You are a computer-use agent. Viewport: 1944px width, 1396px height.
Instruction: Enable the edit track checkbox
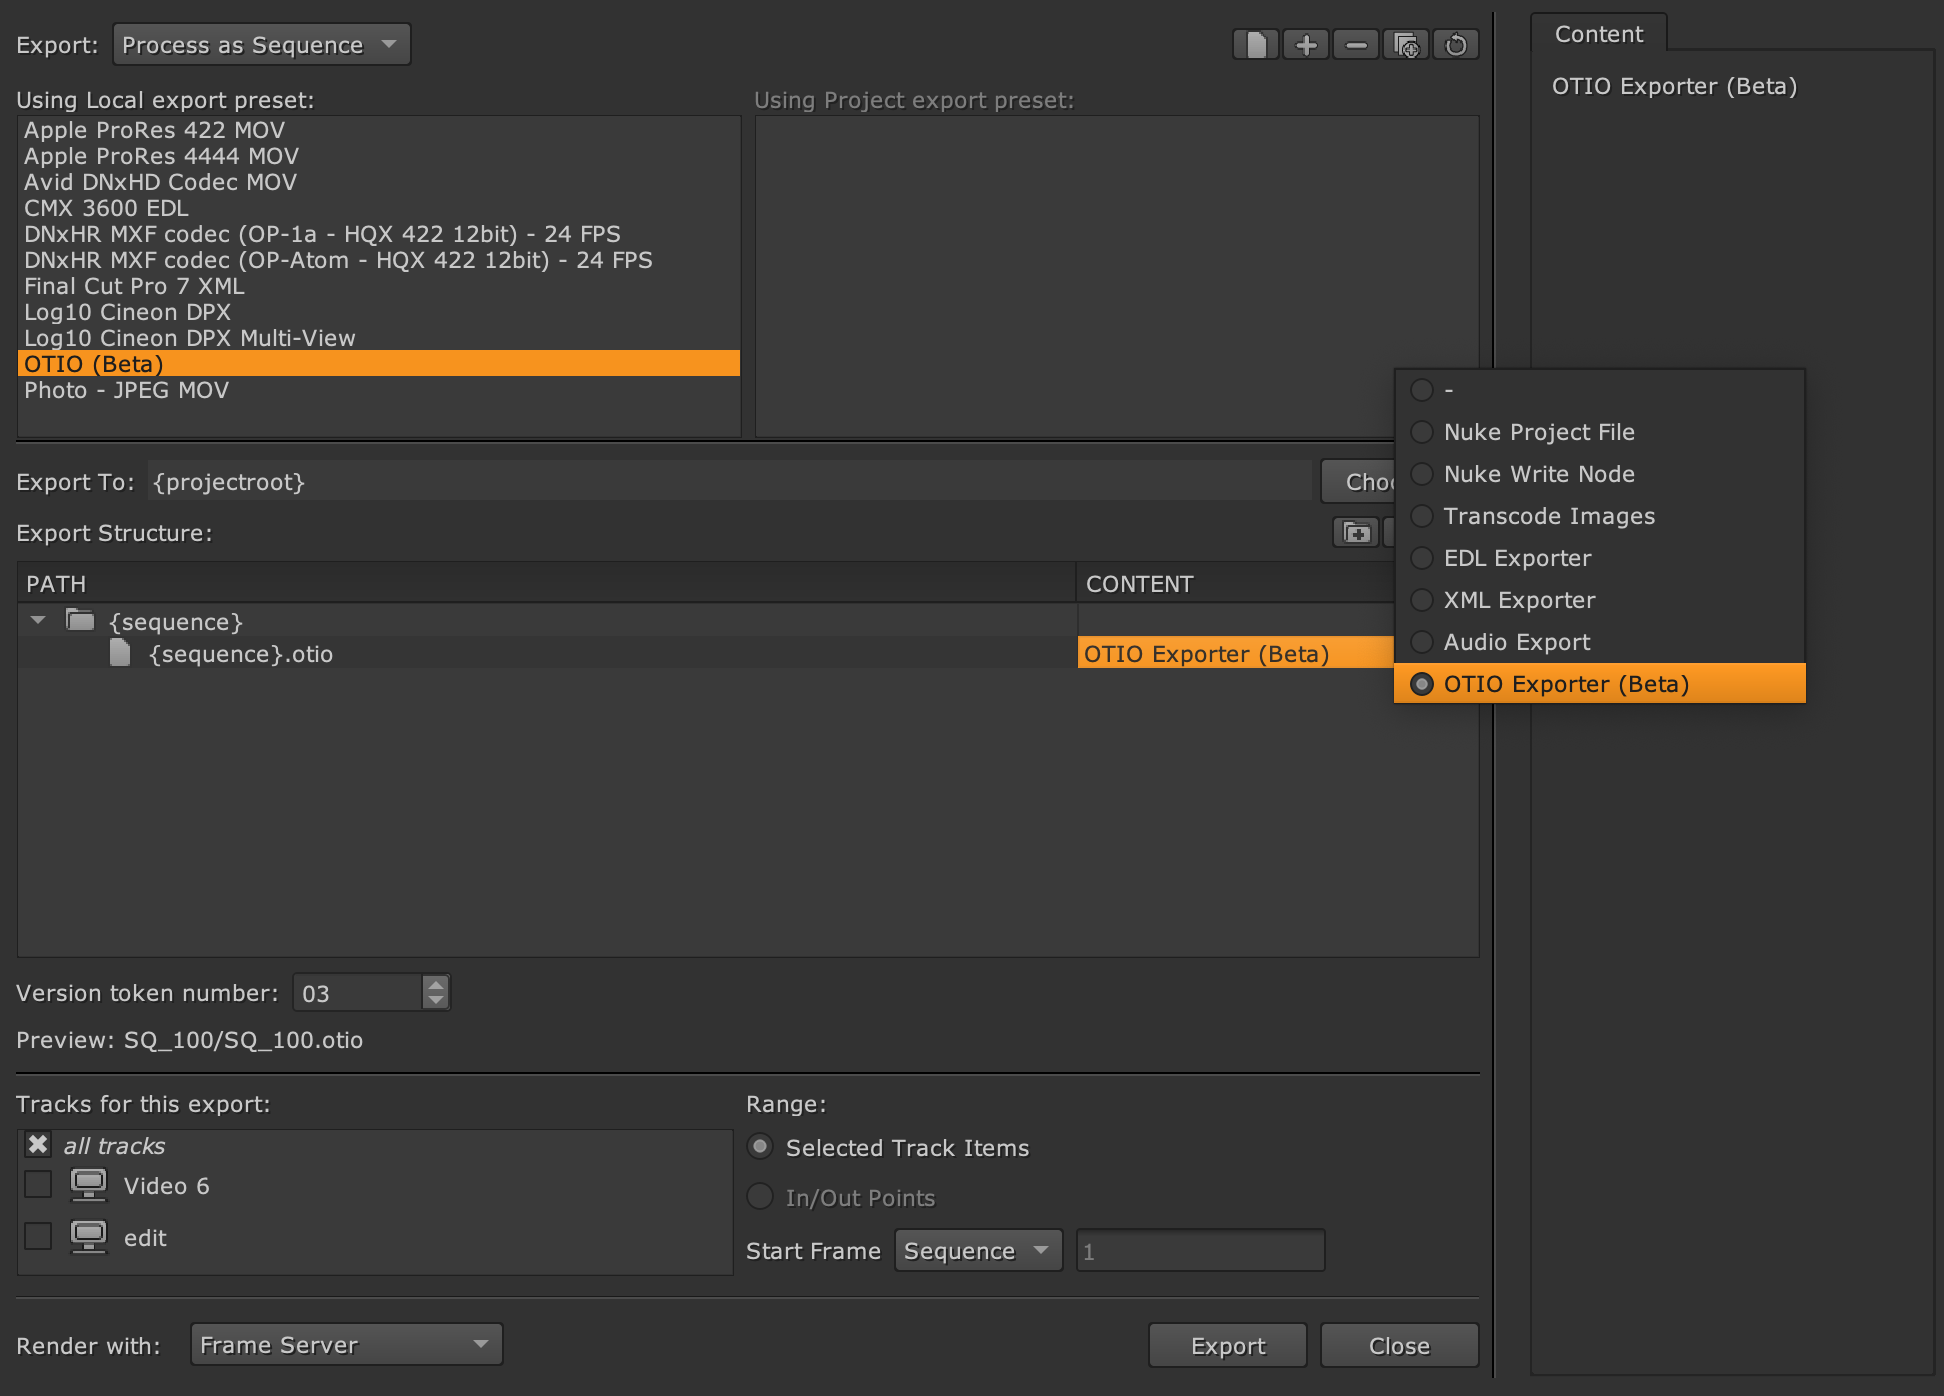38,1237
